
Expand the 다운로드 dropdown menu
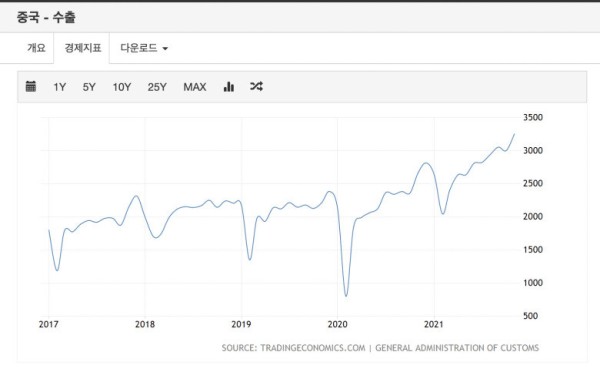pos(144,48)
